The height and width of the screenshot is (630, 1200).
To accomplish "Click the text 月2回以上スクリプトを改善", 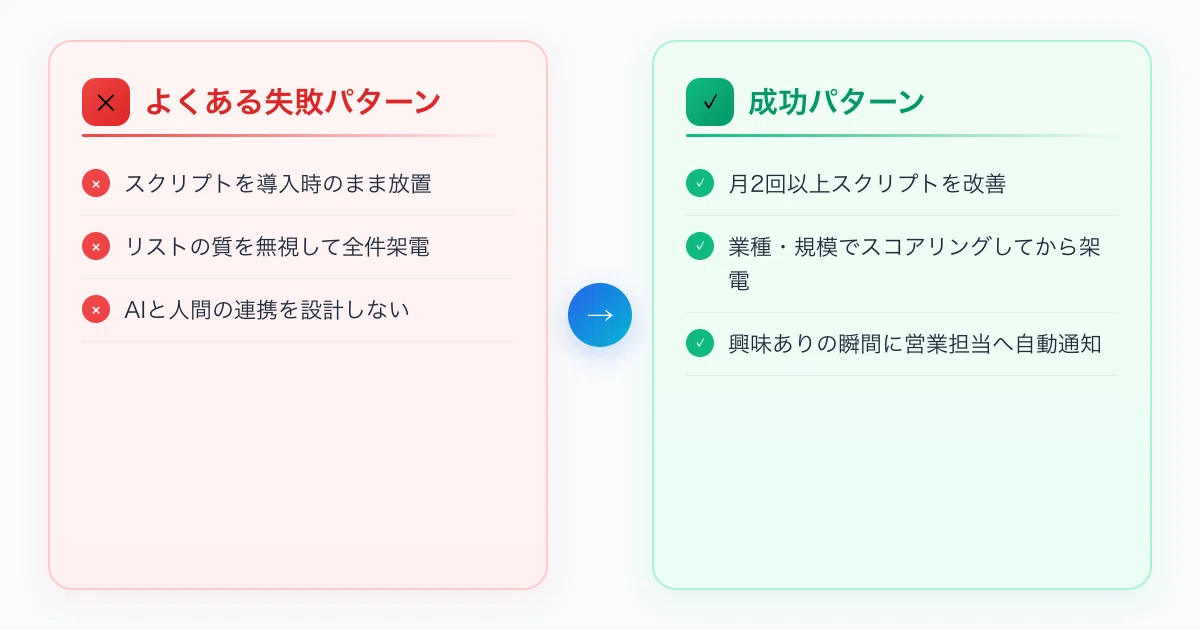I will coord(867,184).
